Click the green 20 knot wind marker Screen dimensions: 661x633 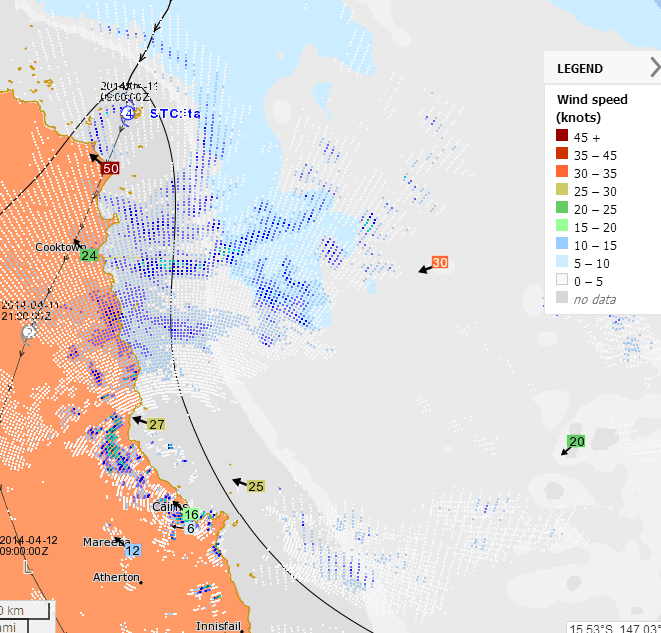576,442
